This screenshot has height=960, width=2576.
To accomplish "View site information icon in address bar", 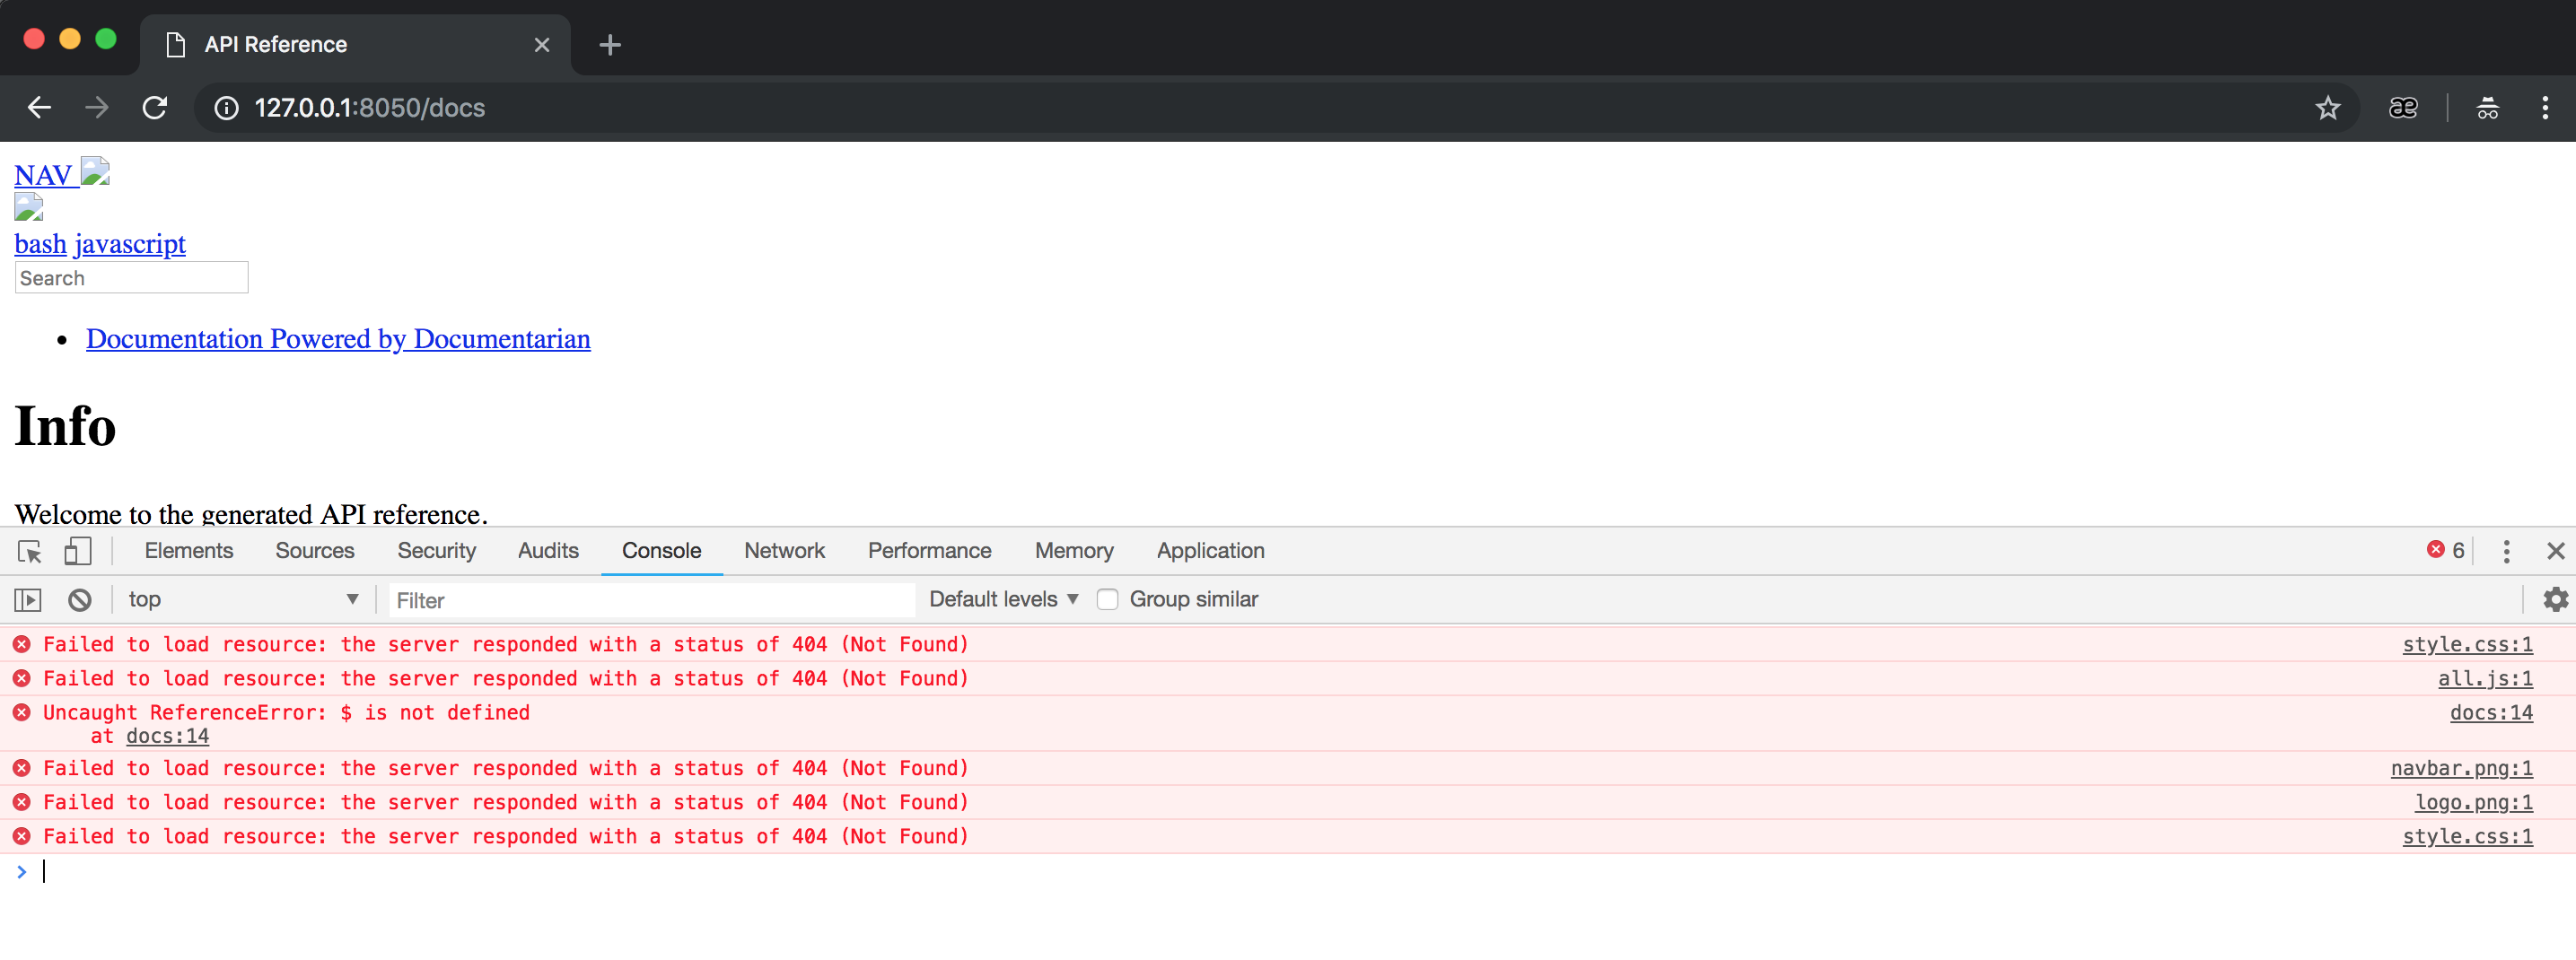I will tap(227, 108).
